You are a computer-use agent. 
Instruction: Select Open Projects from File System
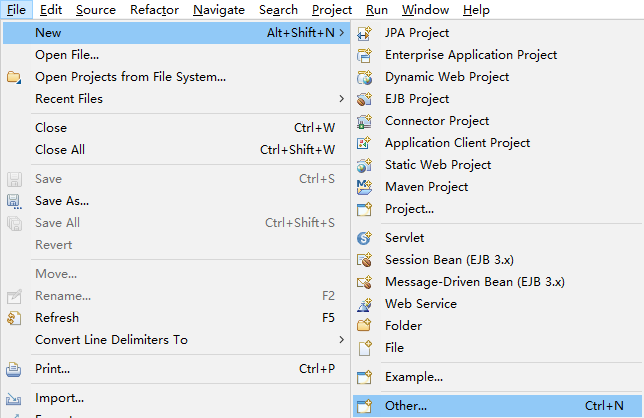click(130, 77)
